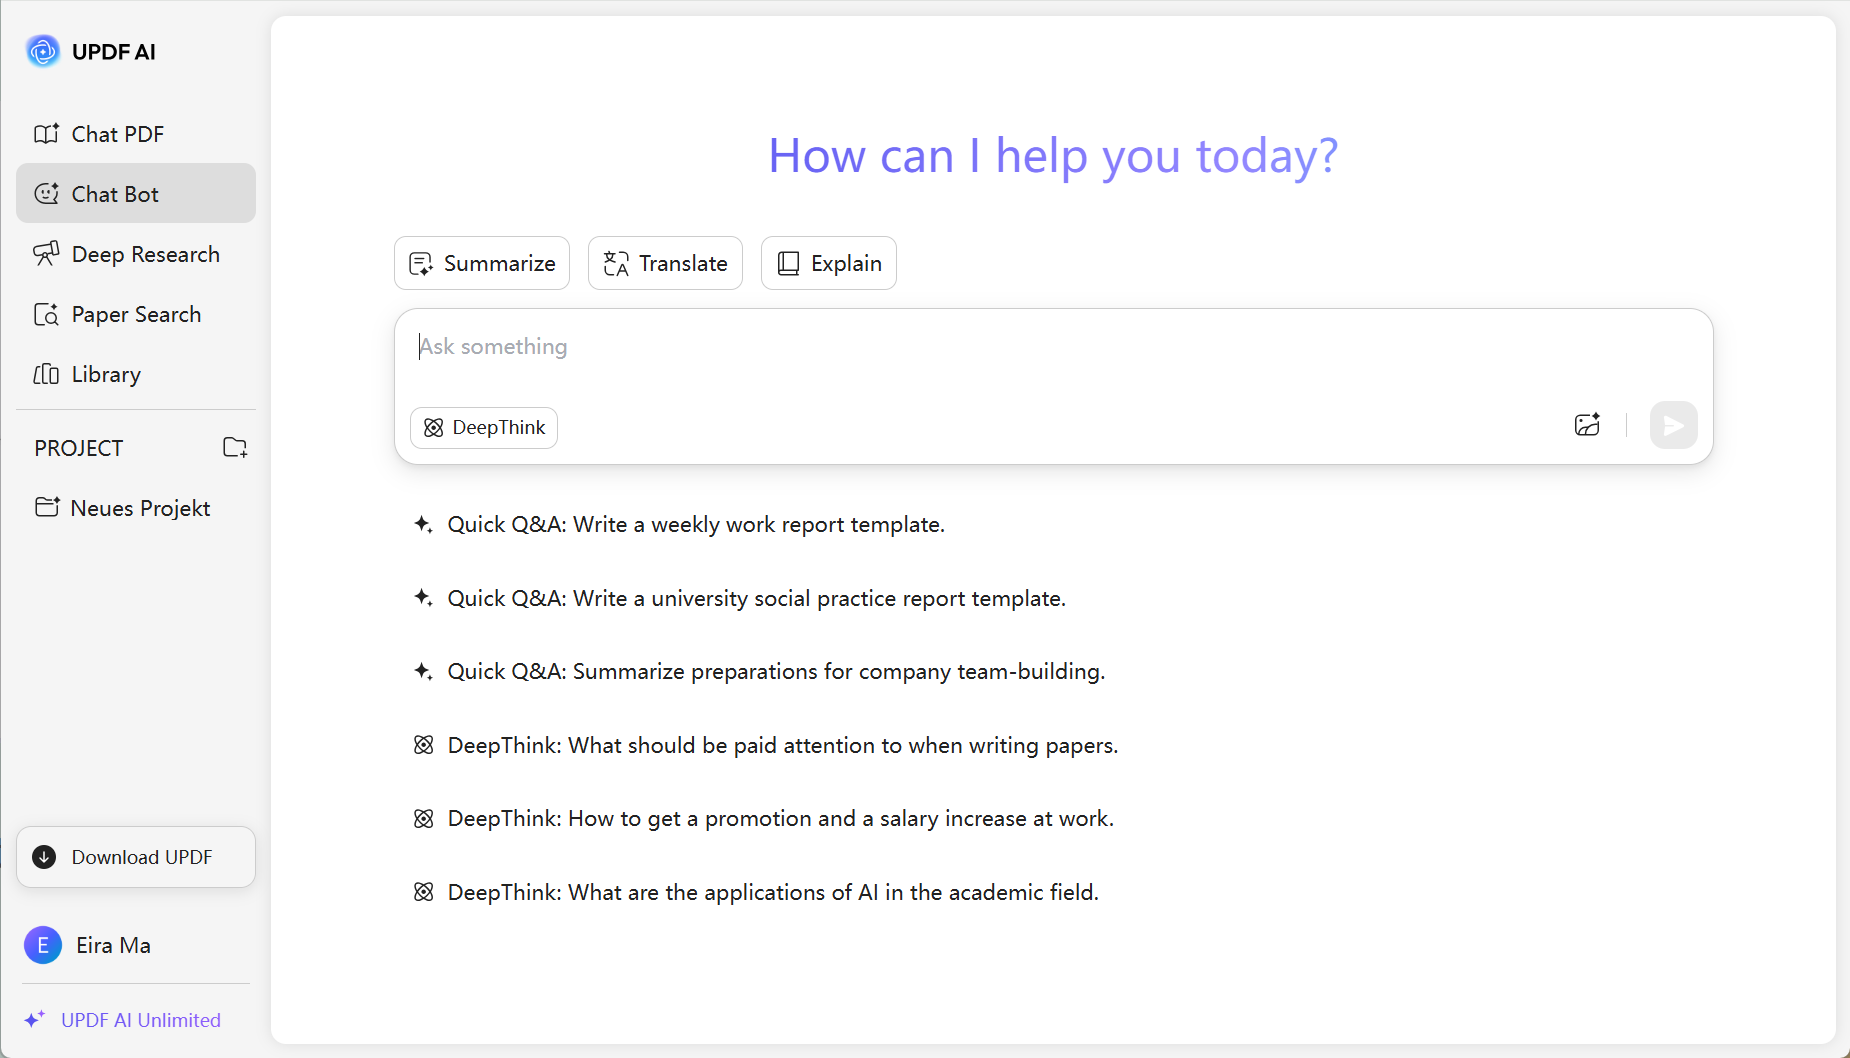Click the Translate button

665,263
